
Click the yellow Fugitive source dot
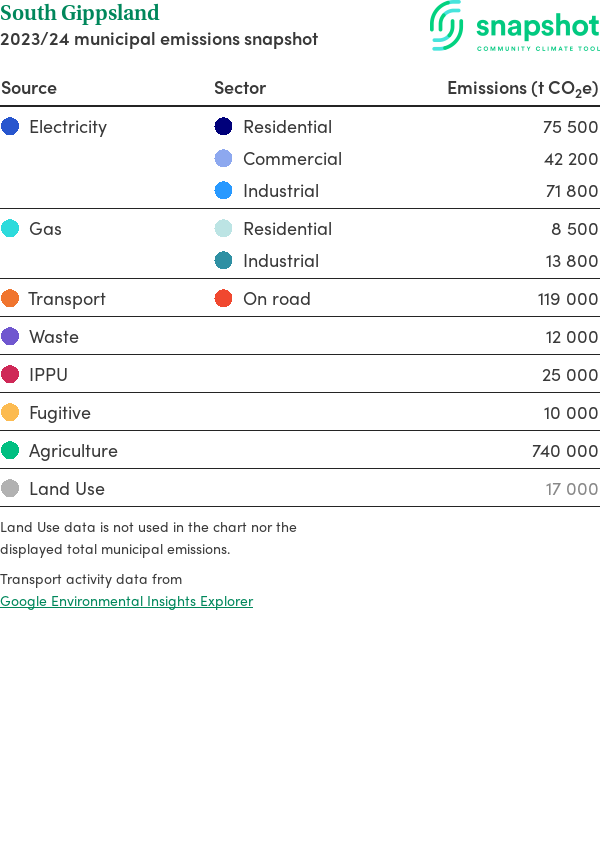coord(10,413)
